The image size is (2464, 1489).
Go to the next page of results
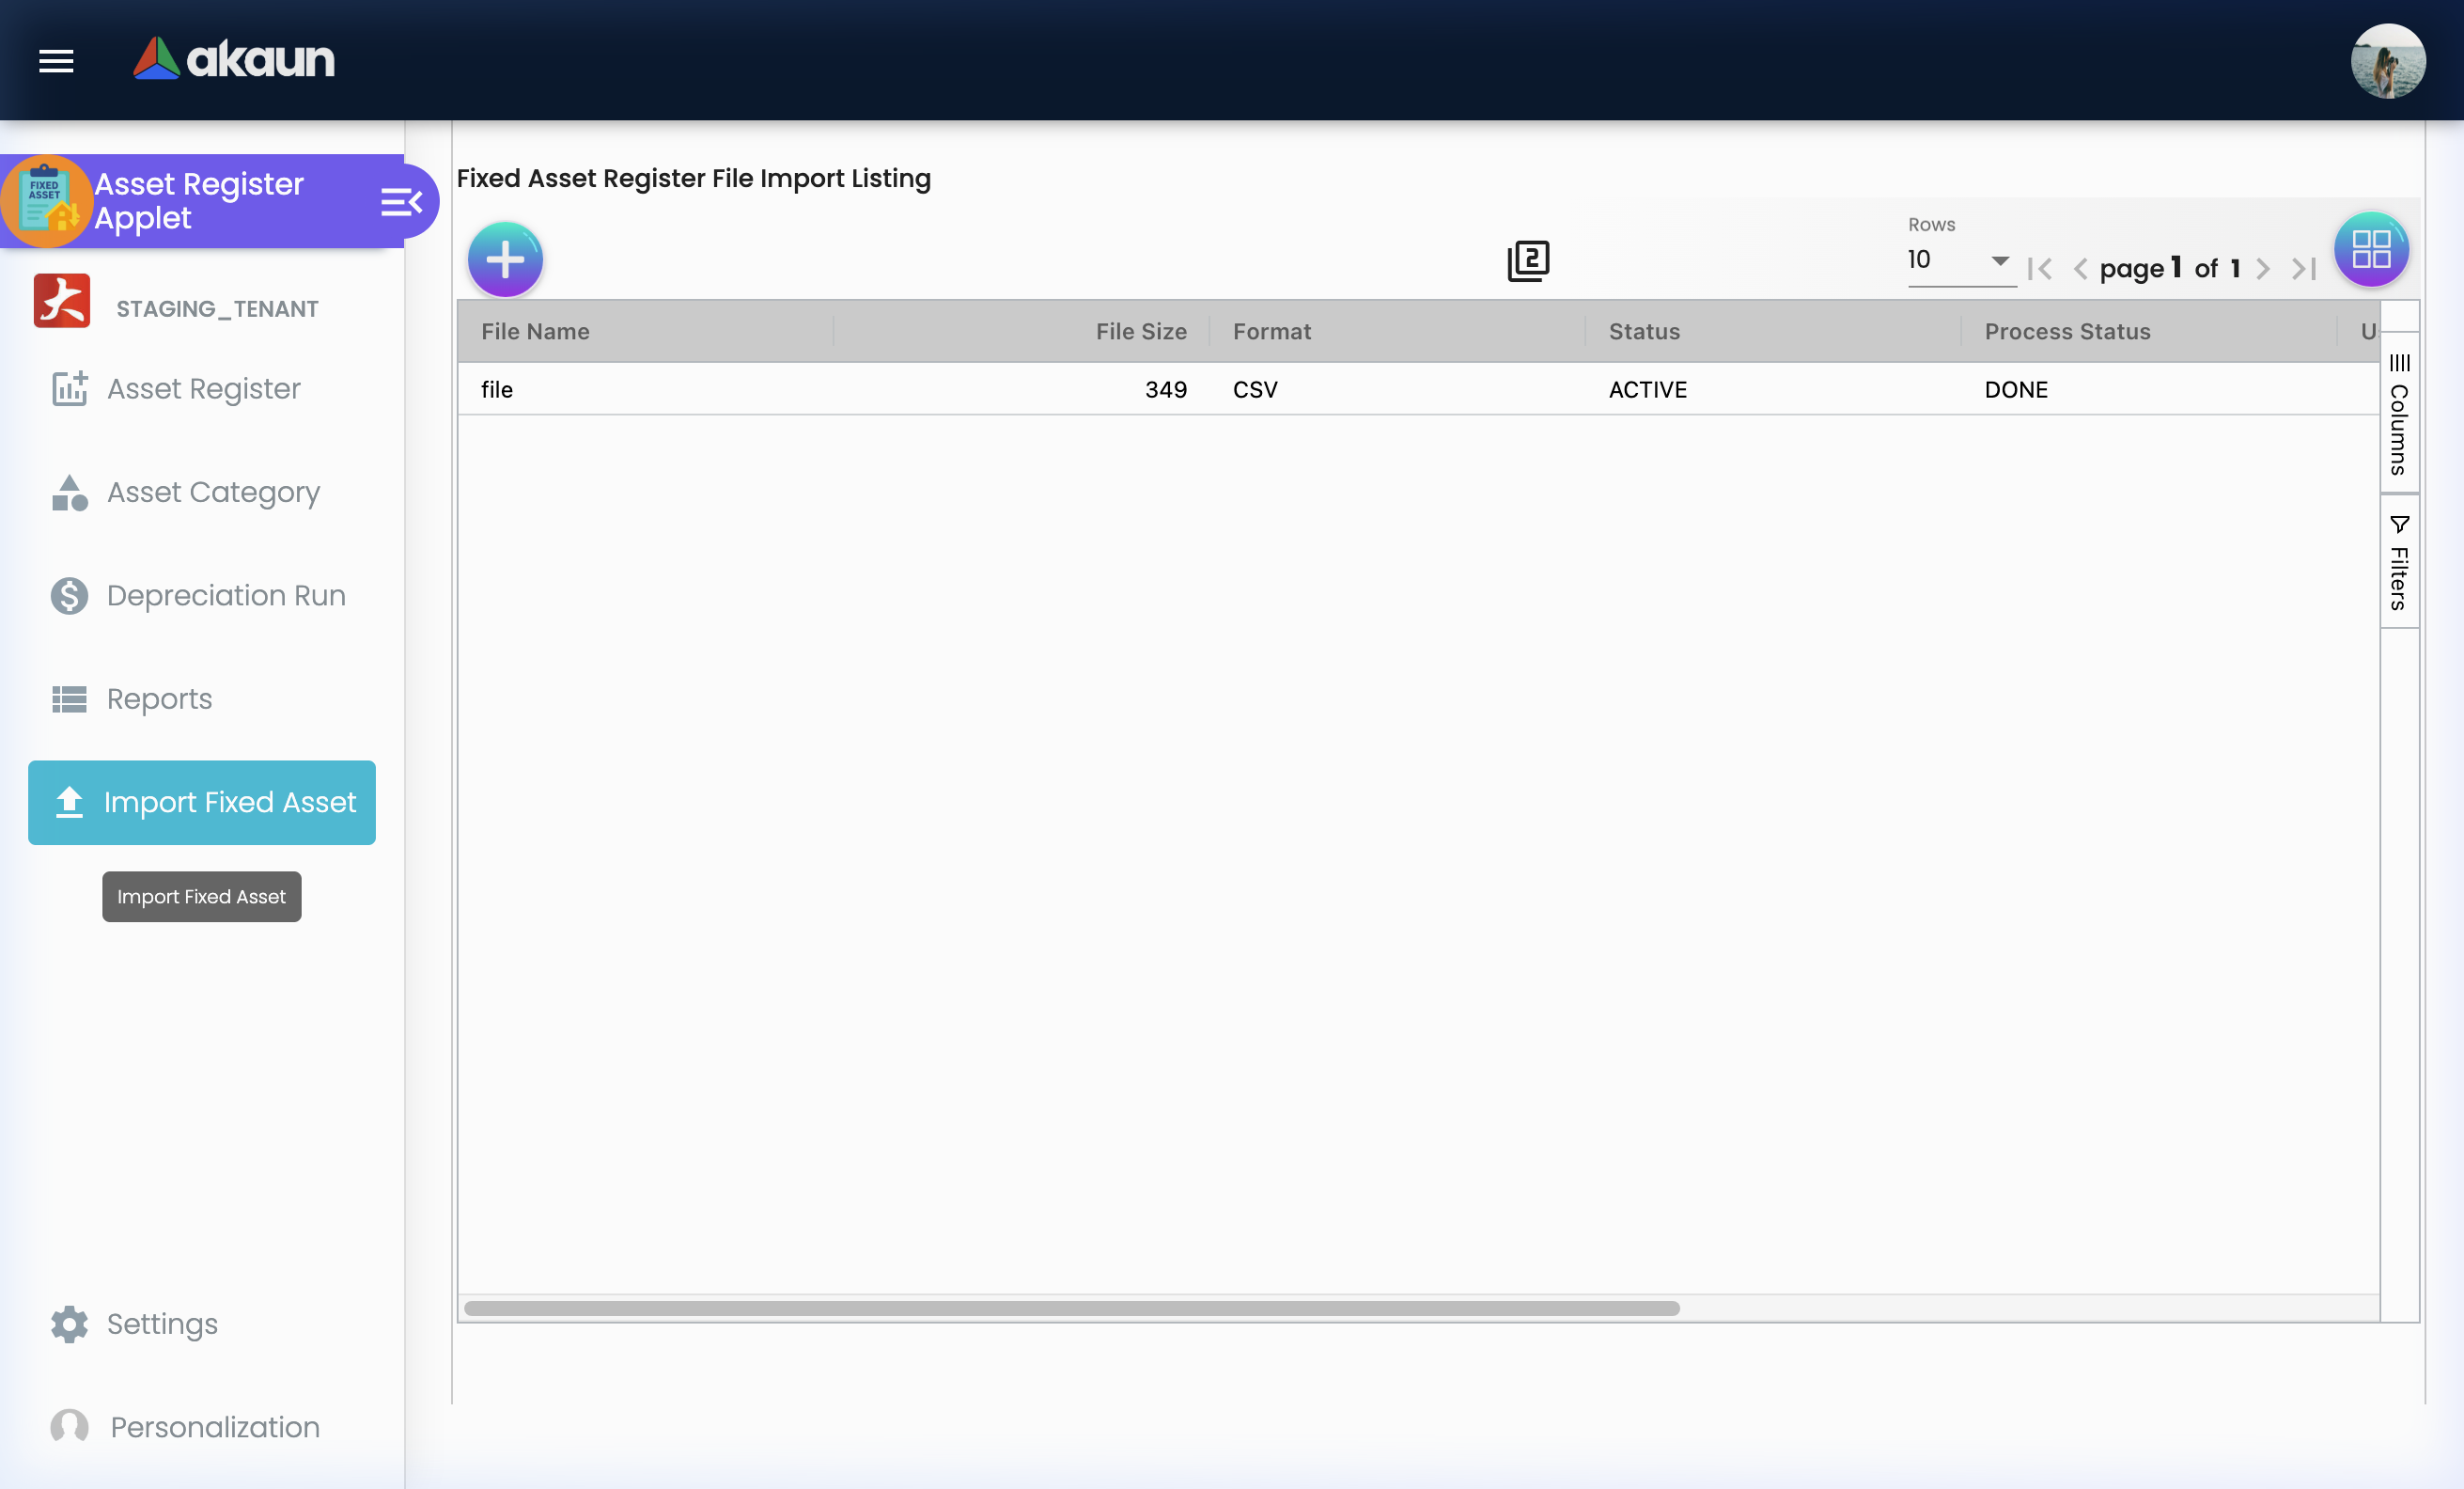2263,268
